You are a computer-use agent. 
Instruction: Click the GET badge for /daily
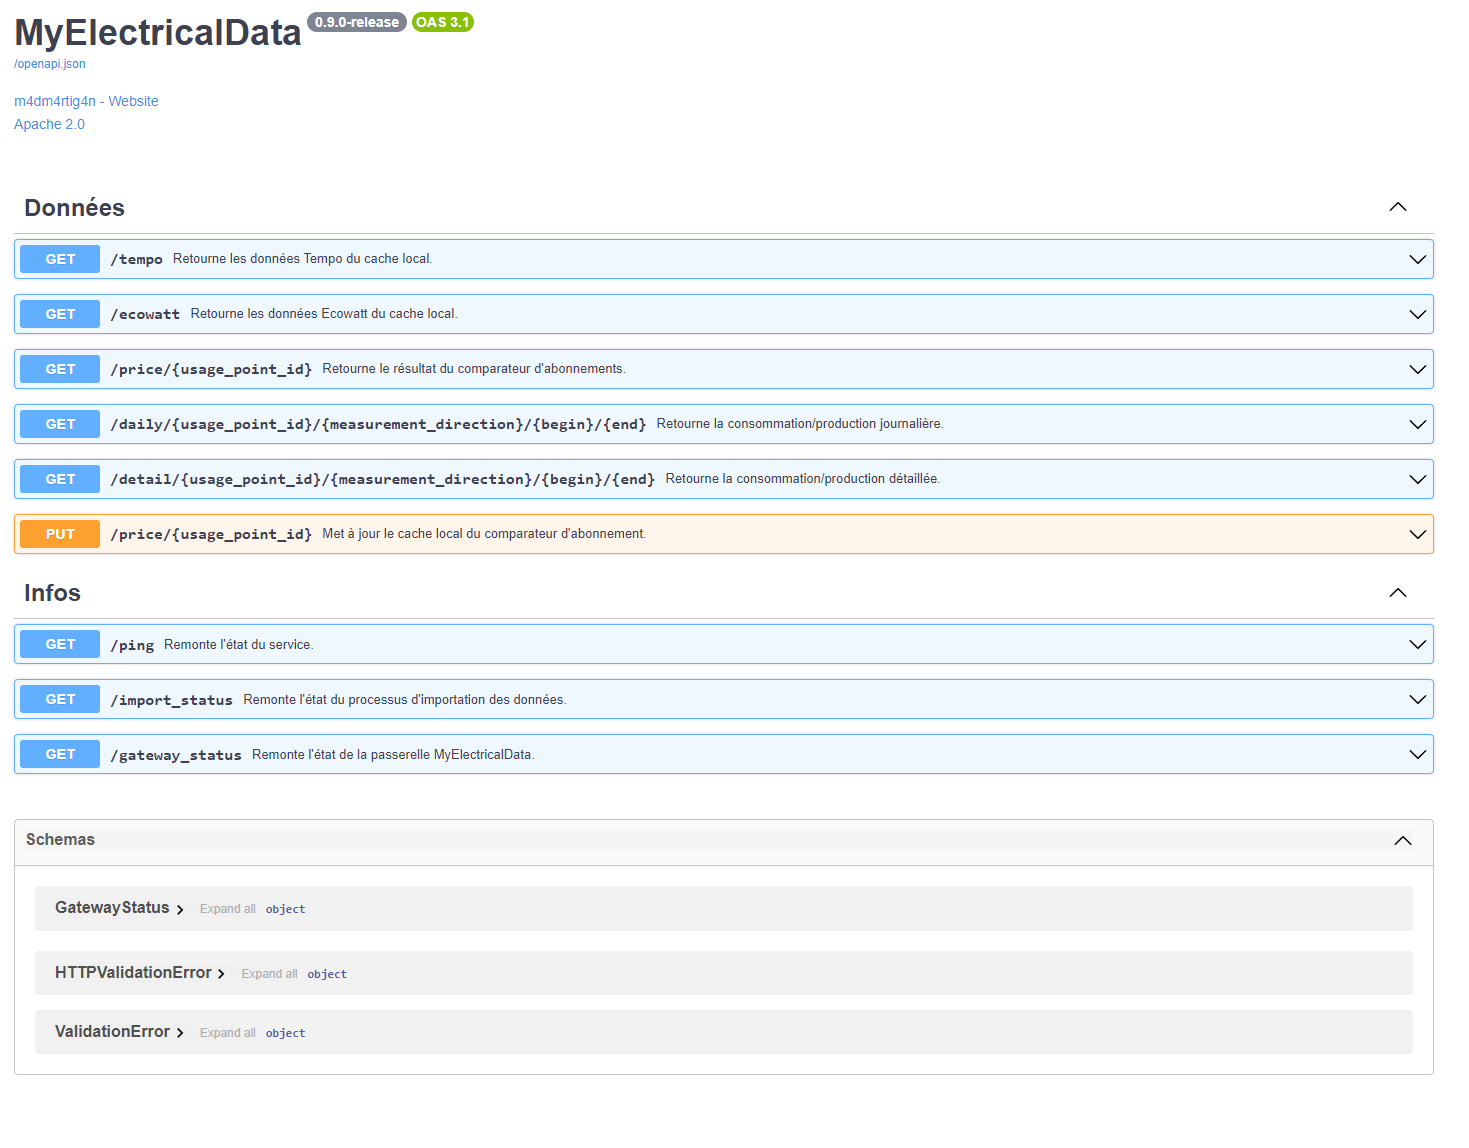coord(60,424)
